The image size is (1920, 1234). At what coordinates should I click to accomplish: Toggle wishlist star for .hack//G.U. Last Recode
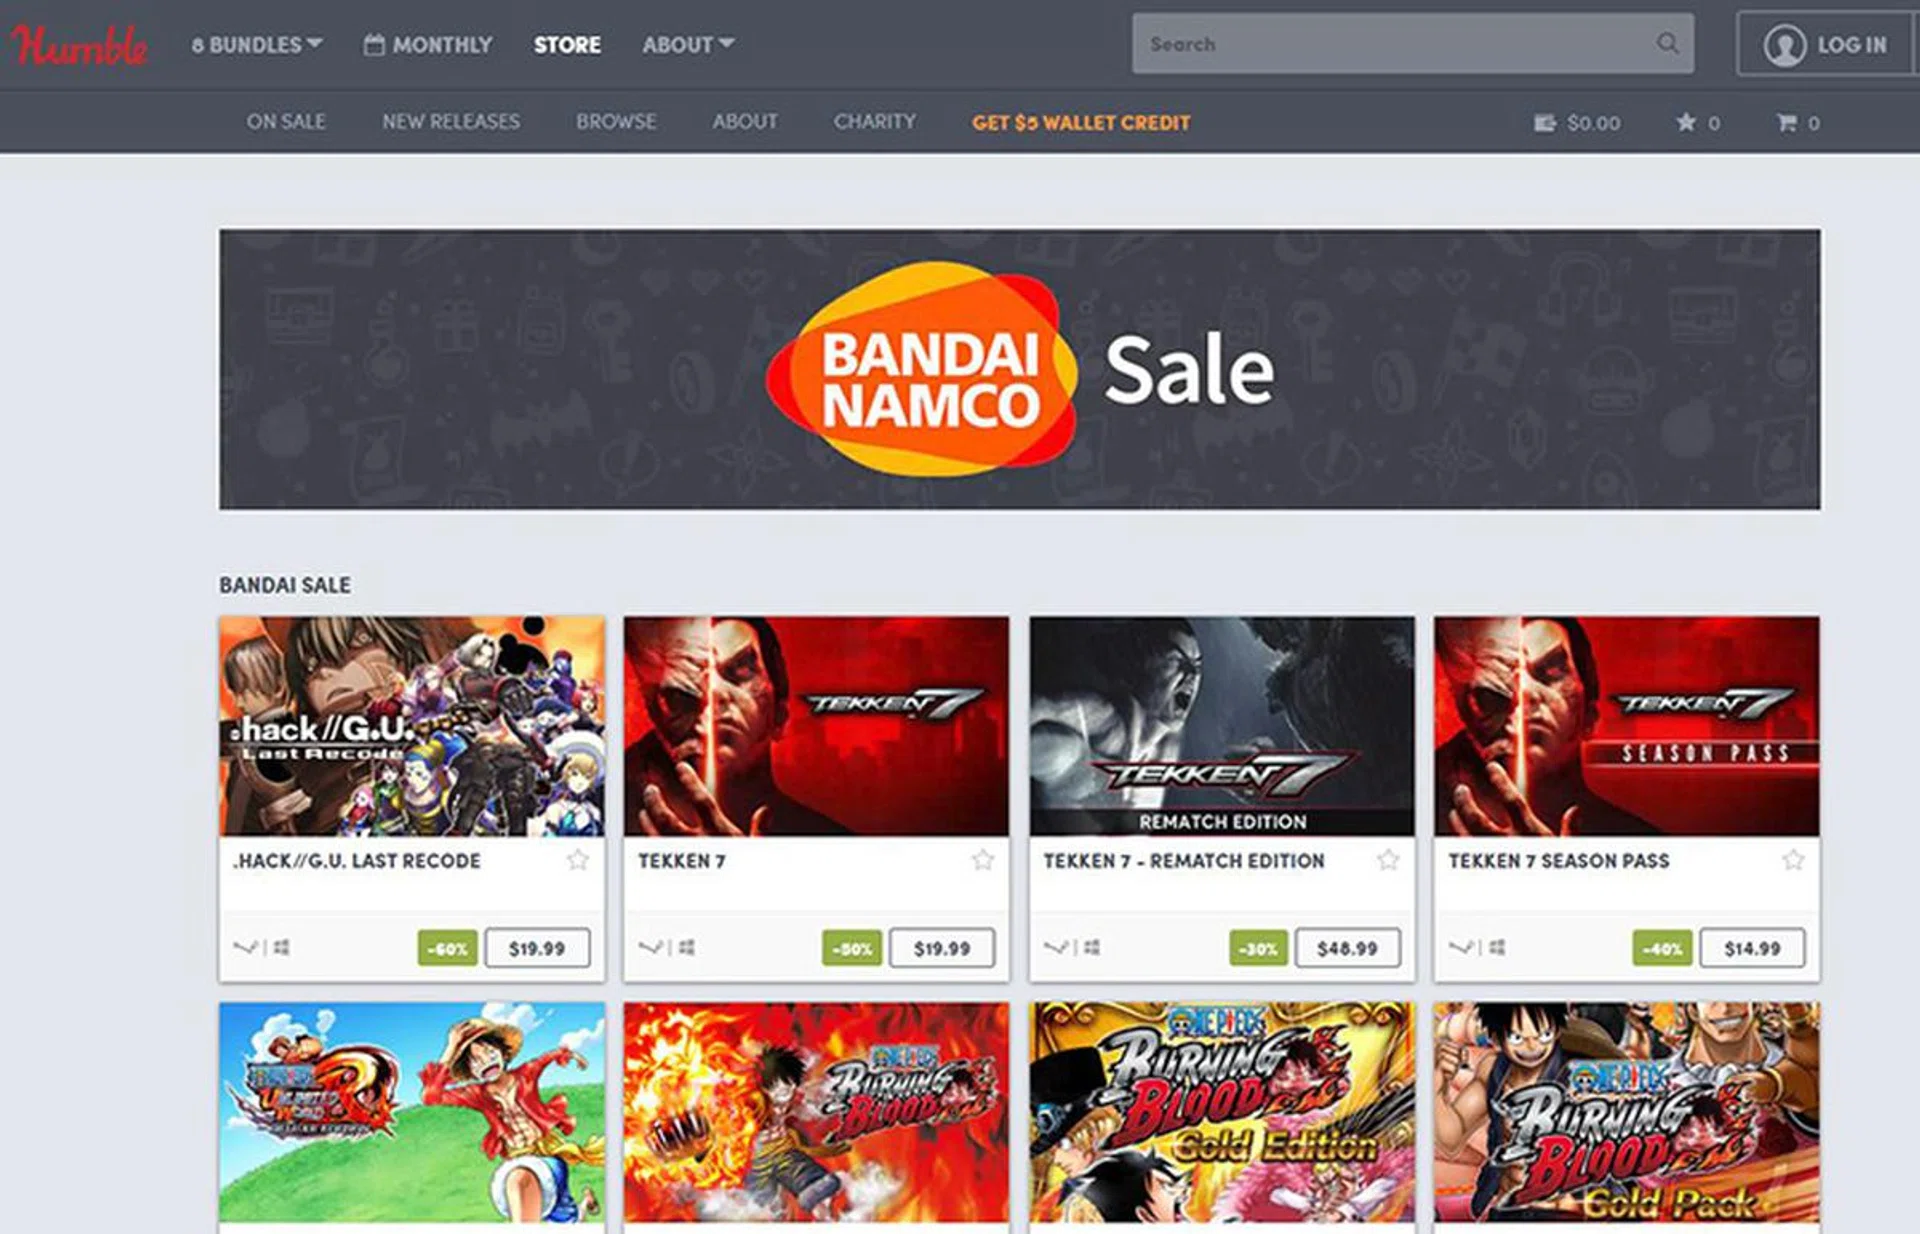(x=578, y=860)
